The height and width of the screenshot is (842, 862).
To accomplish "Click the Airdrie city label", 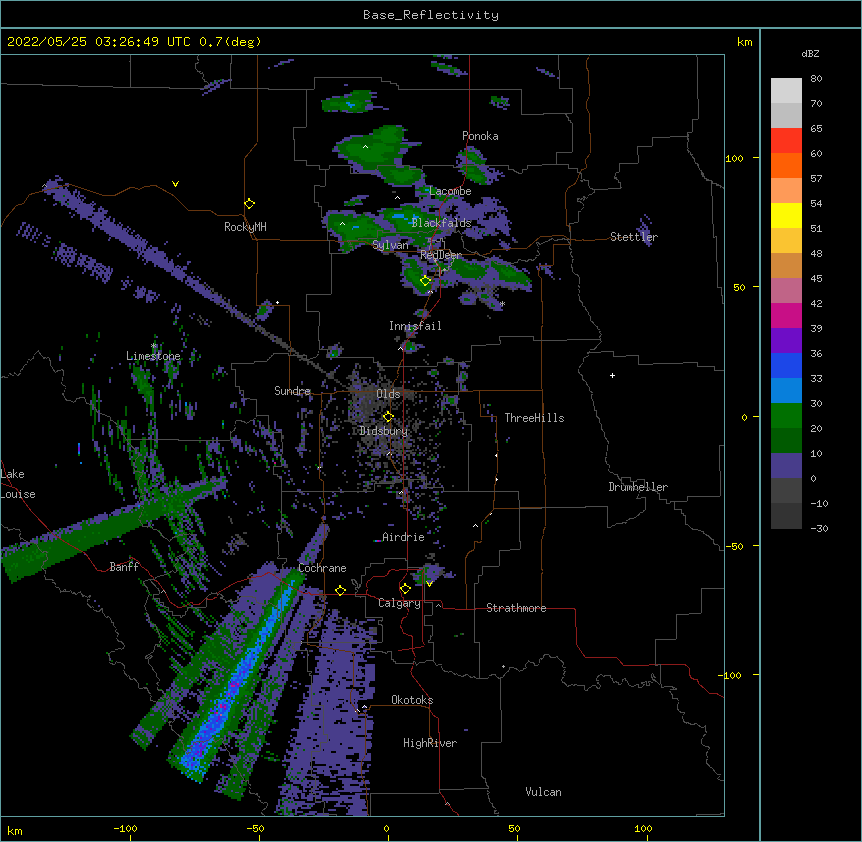I will [403, 537].
